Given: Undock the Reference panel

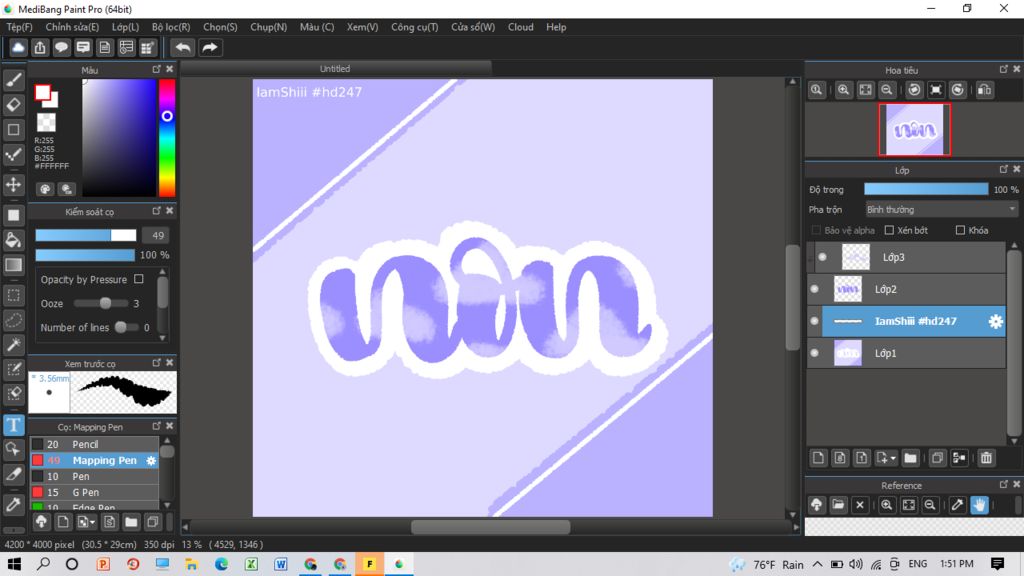Looking at the screenshot, I should [x=1004, y=485].
